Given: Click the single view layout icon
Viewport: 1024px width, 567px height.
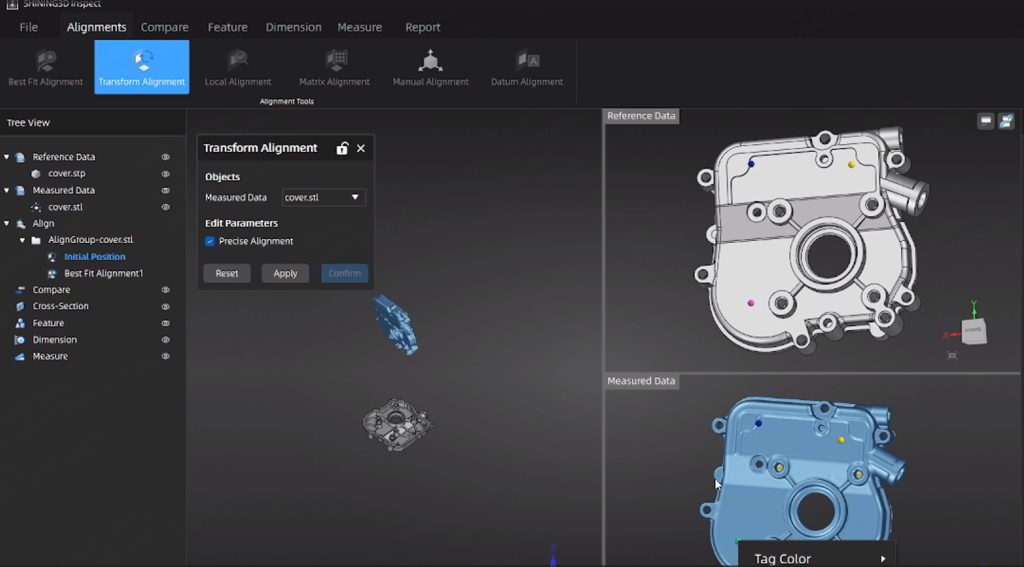Looking at the screenshot, I should click(x=986, y=121).
